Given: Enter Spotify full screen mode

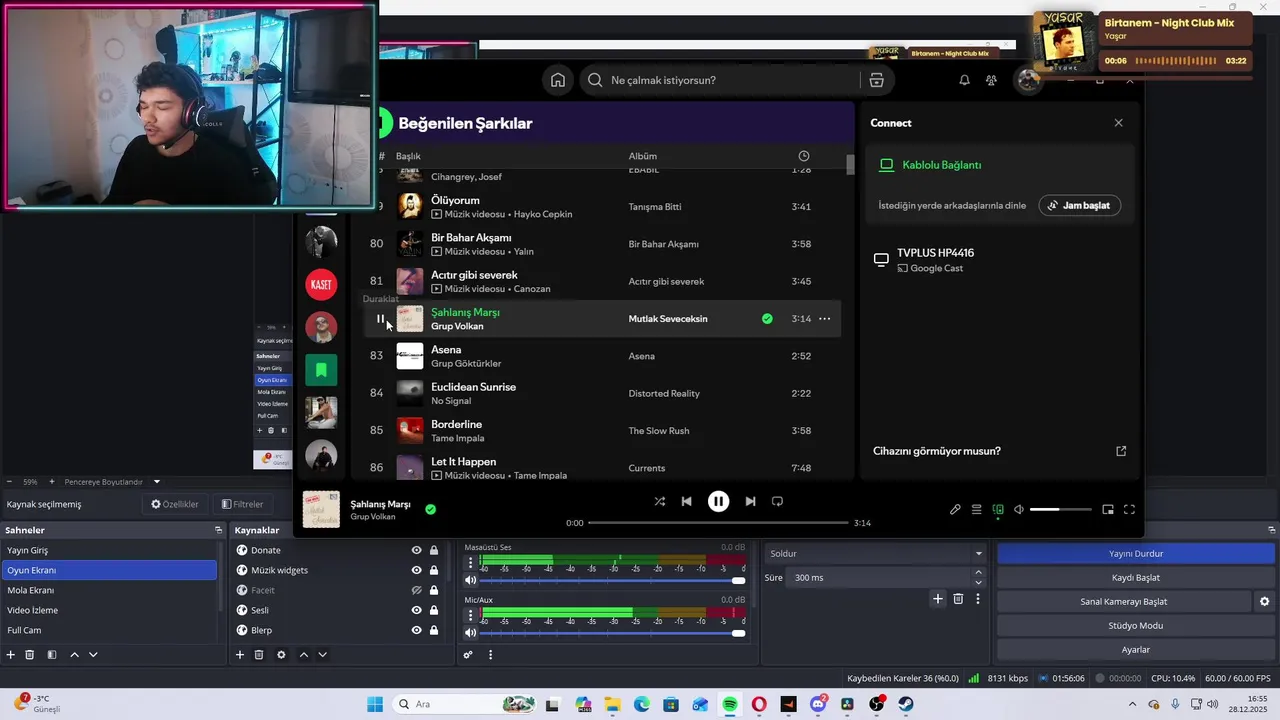Looking at the screenshot, I should pyautogui.click(x=1129, y=509).
